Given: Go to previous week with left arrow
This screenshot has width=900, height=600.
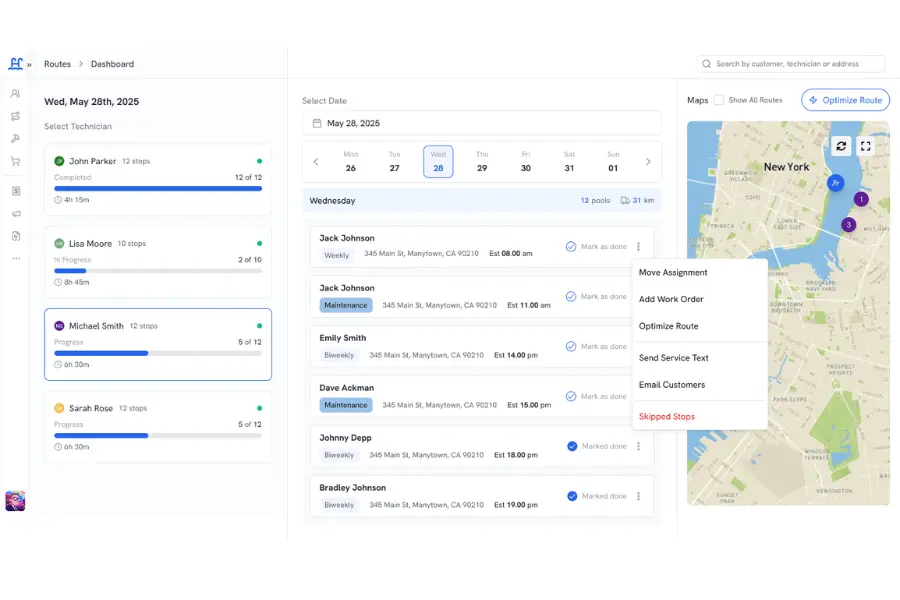Looking at the screenshot, I should [316, 162].
